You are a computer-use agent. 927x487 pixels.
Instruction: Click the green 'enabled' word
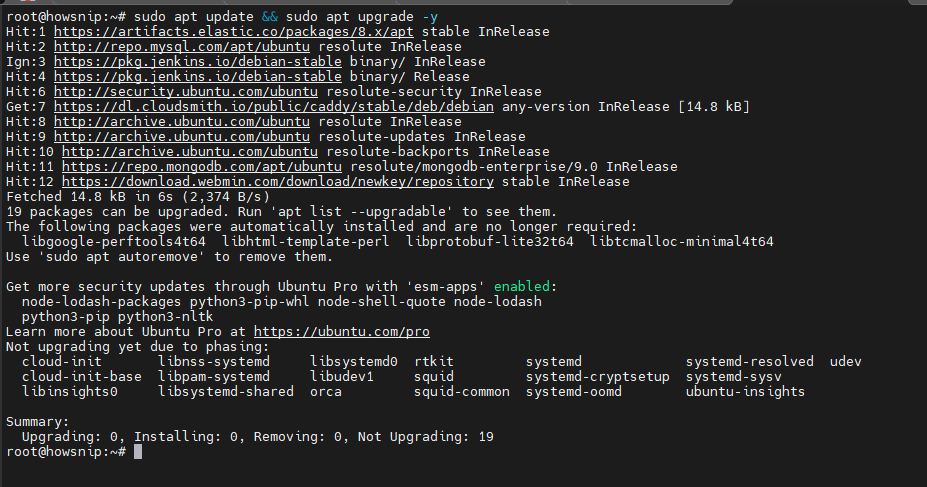pos(522,287)
